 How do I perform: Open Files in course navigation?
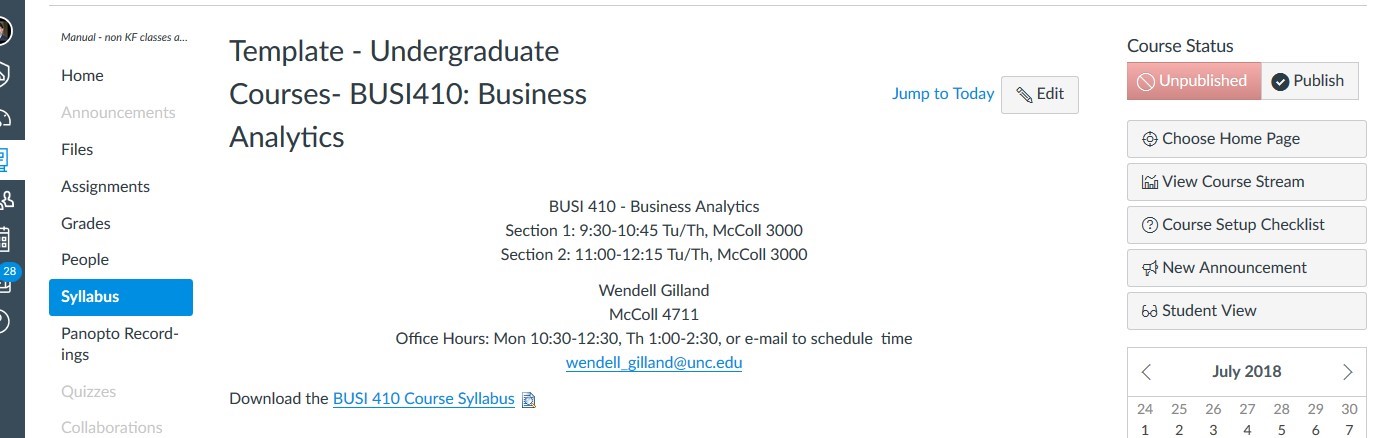77,149
